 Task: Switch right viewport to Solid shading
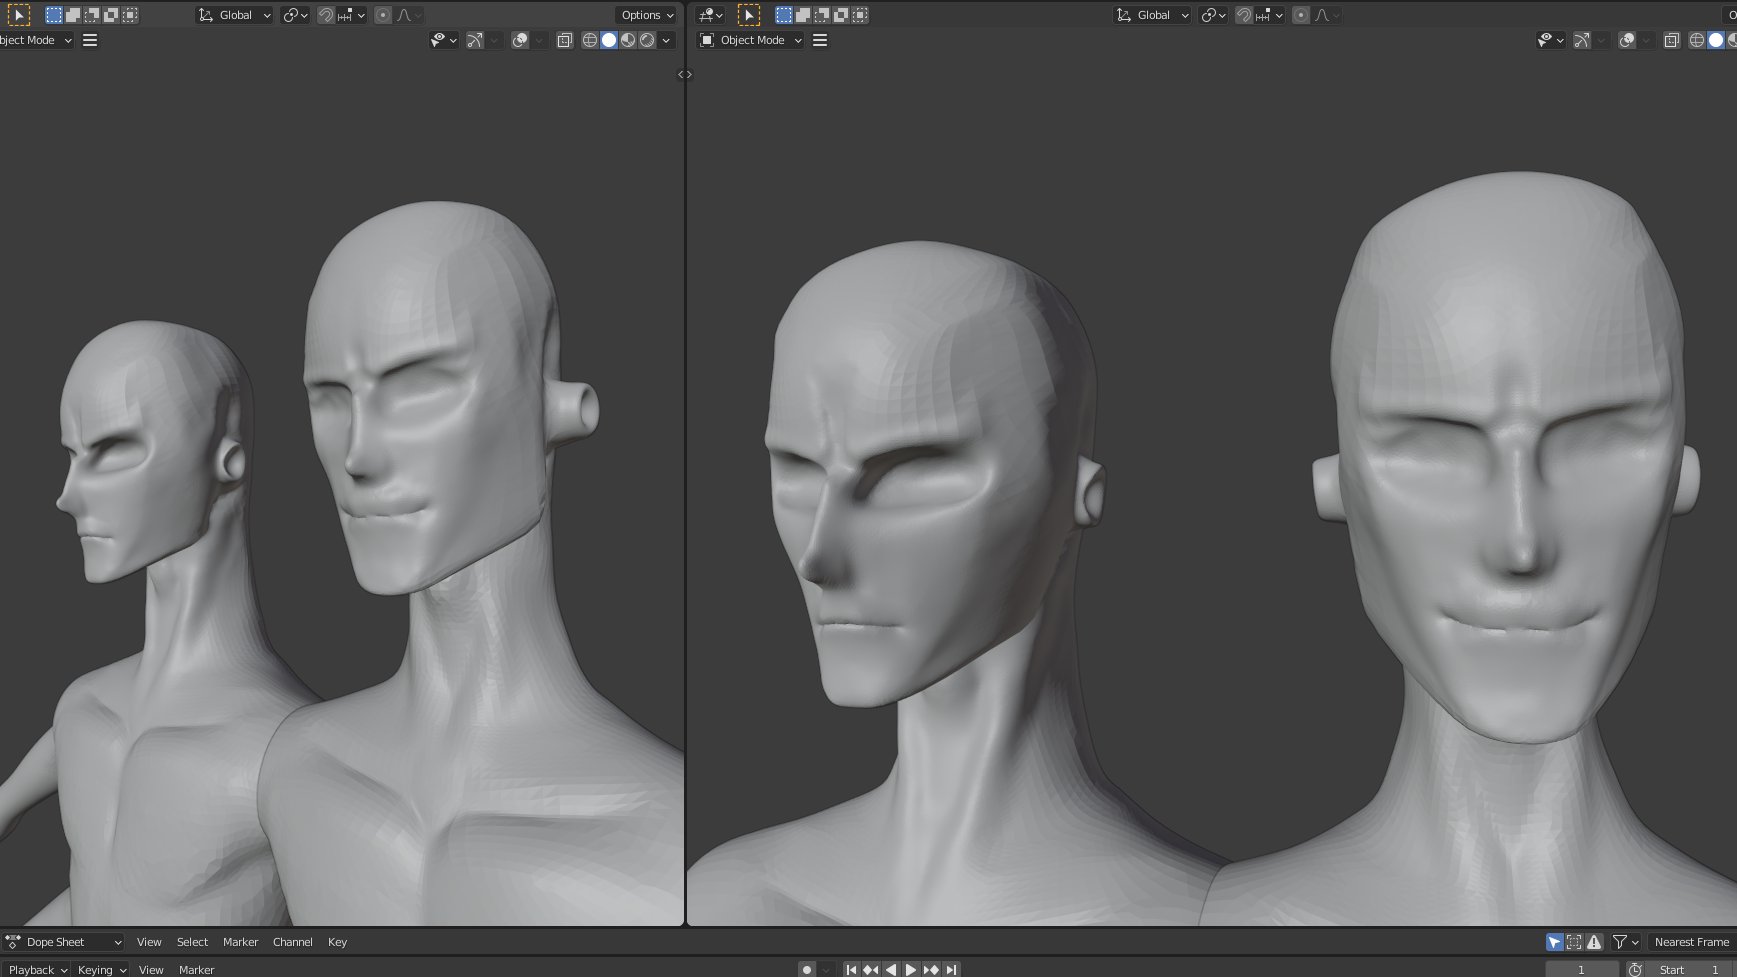click(1716, 40)
